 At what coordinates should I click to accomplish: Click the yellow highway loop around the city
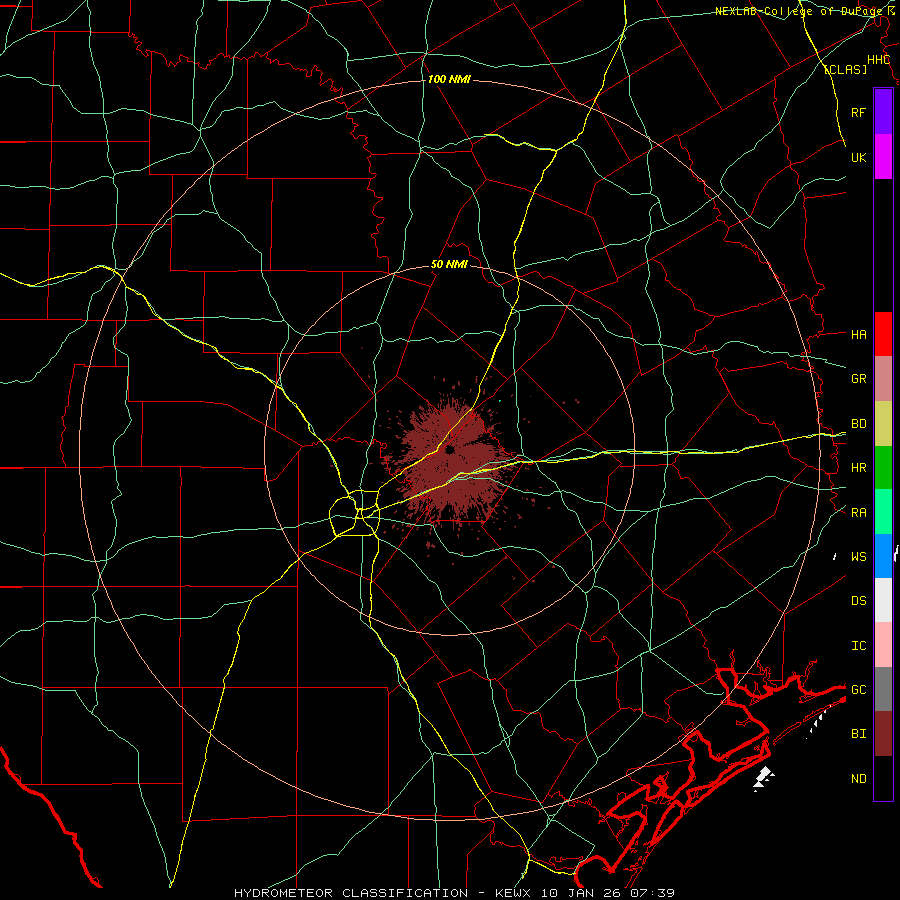355,511
